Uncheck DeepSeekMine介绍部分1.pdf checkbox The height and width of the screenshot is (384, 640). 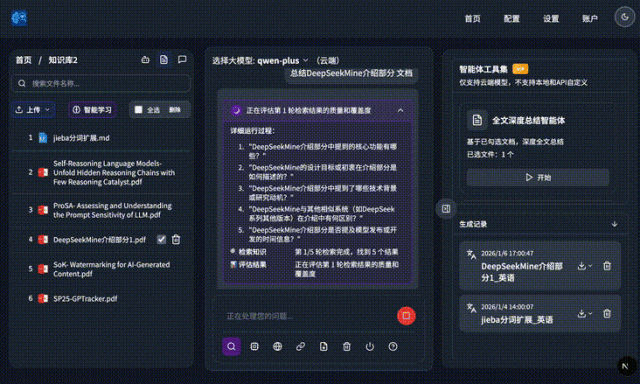[162, 240]
